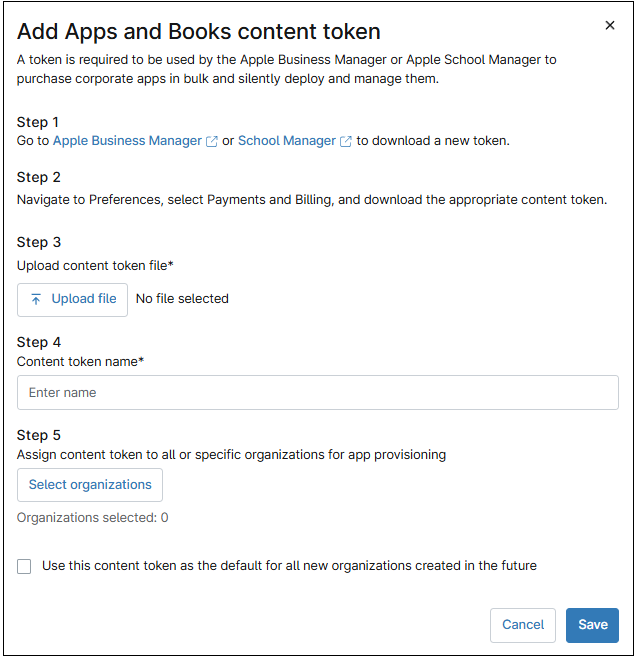Click the Step 5 heading
Viewport: 635px width, 657px height.
point(39,435)
